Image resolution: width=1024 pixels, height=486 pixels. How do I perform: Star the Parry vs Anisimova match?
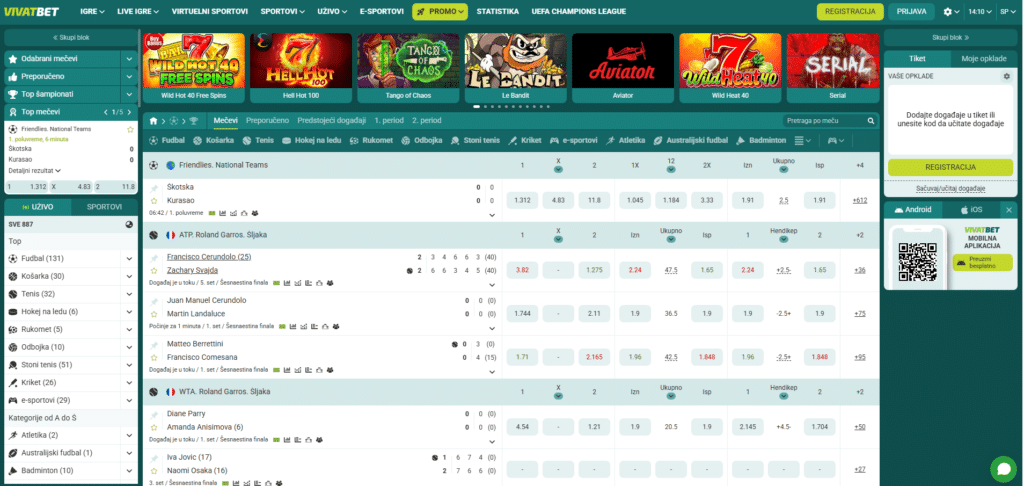tap(154, 427)
